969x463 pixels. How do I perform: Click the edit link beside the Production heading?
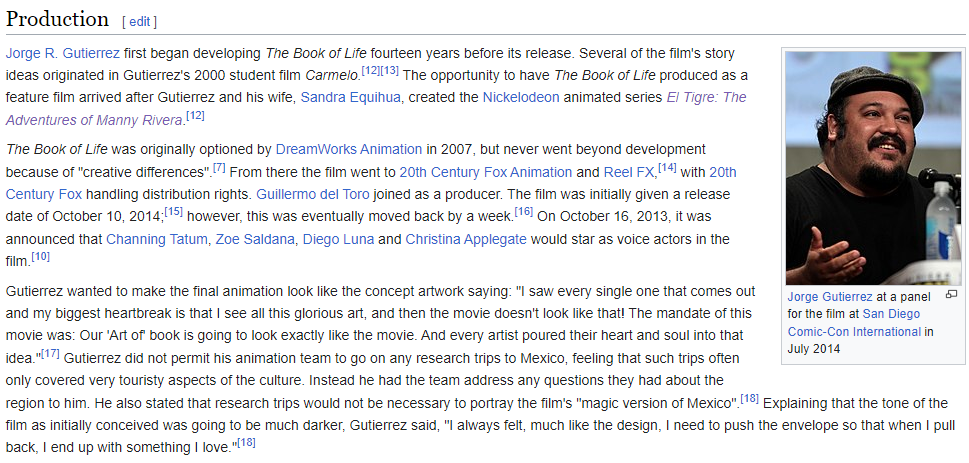(x=139, y=21)
